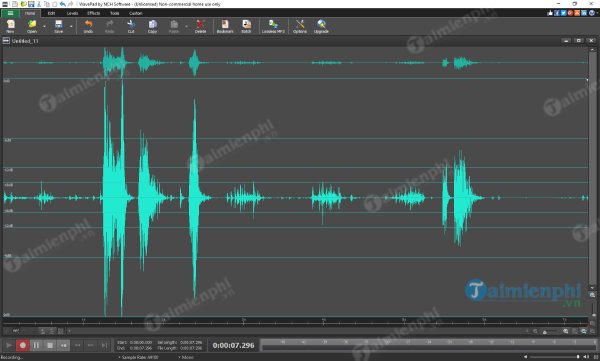The width and height of the screenshot is (600, 361).
Task: Click the horizontal waveform scrollbar
Action: pos(297,331)
